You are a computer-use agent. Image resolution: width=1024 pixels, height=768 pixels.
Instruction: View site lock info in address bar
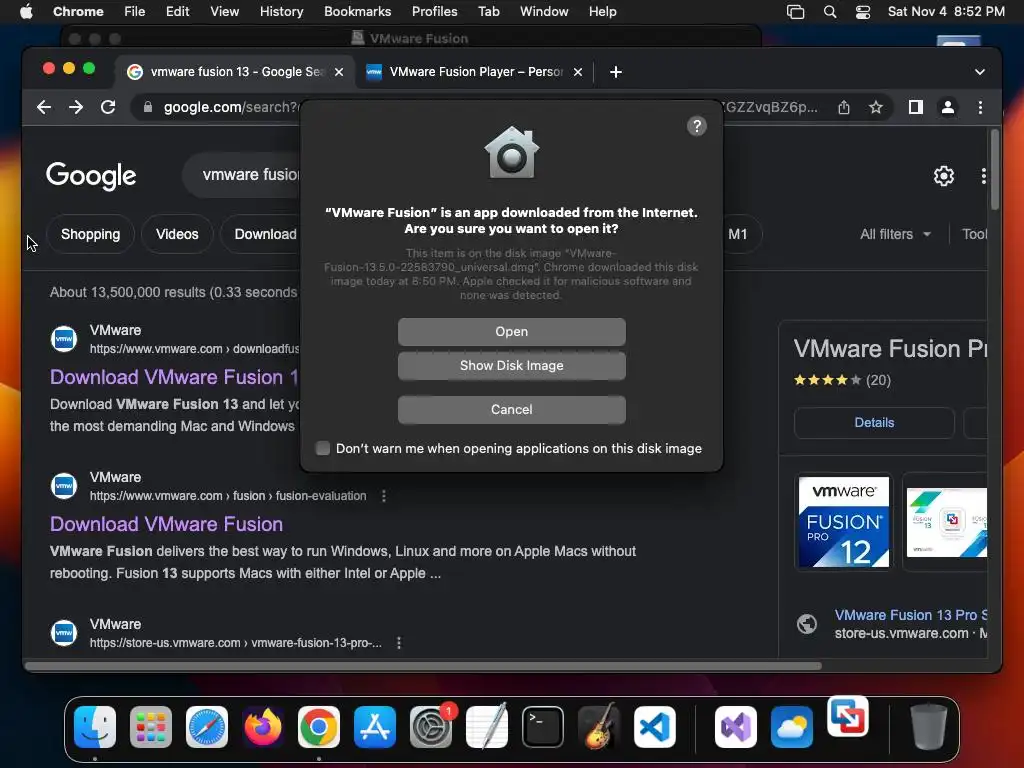tap(148, 107)
